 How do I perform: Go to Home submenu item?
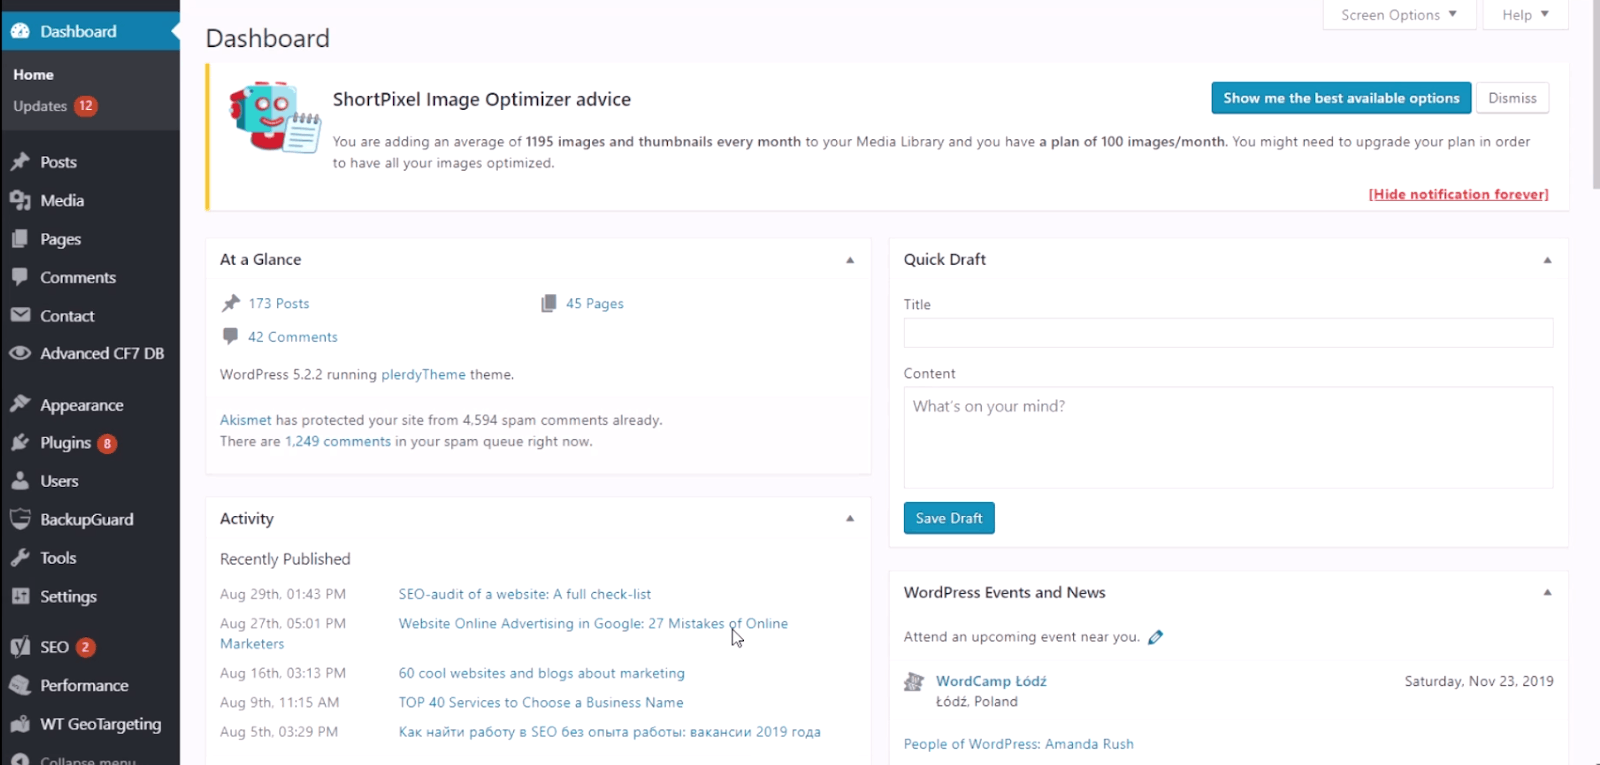tap(33, 75)
